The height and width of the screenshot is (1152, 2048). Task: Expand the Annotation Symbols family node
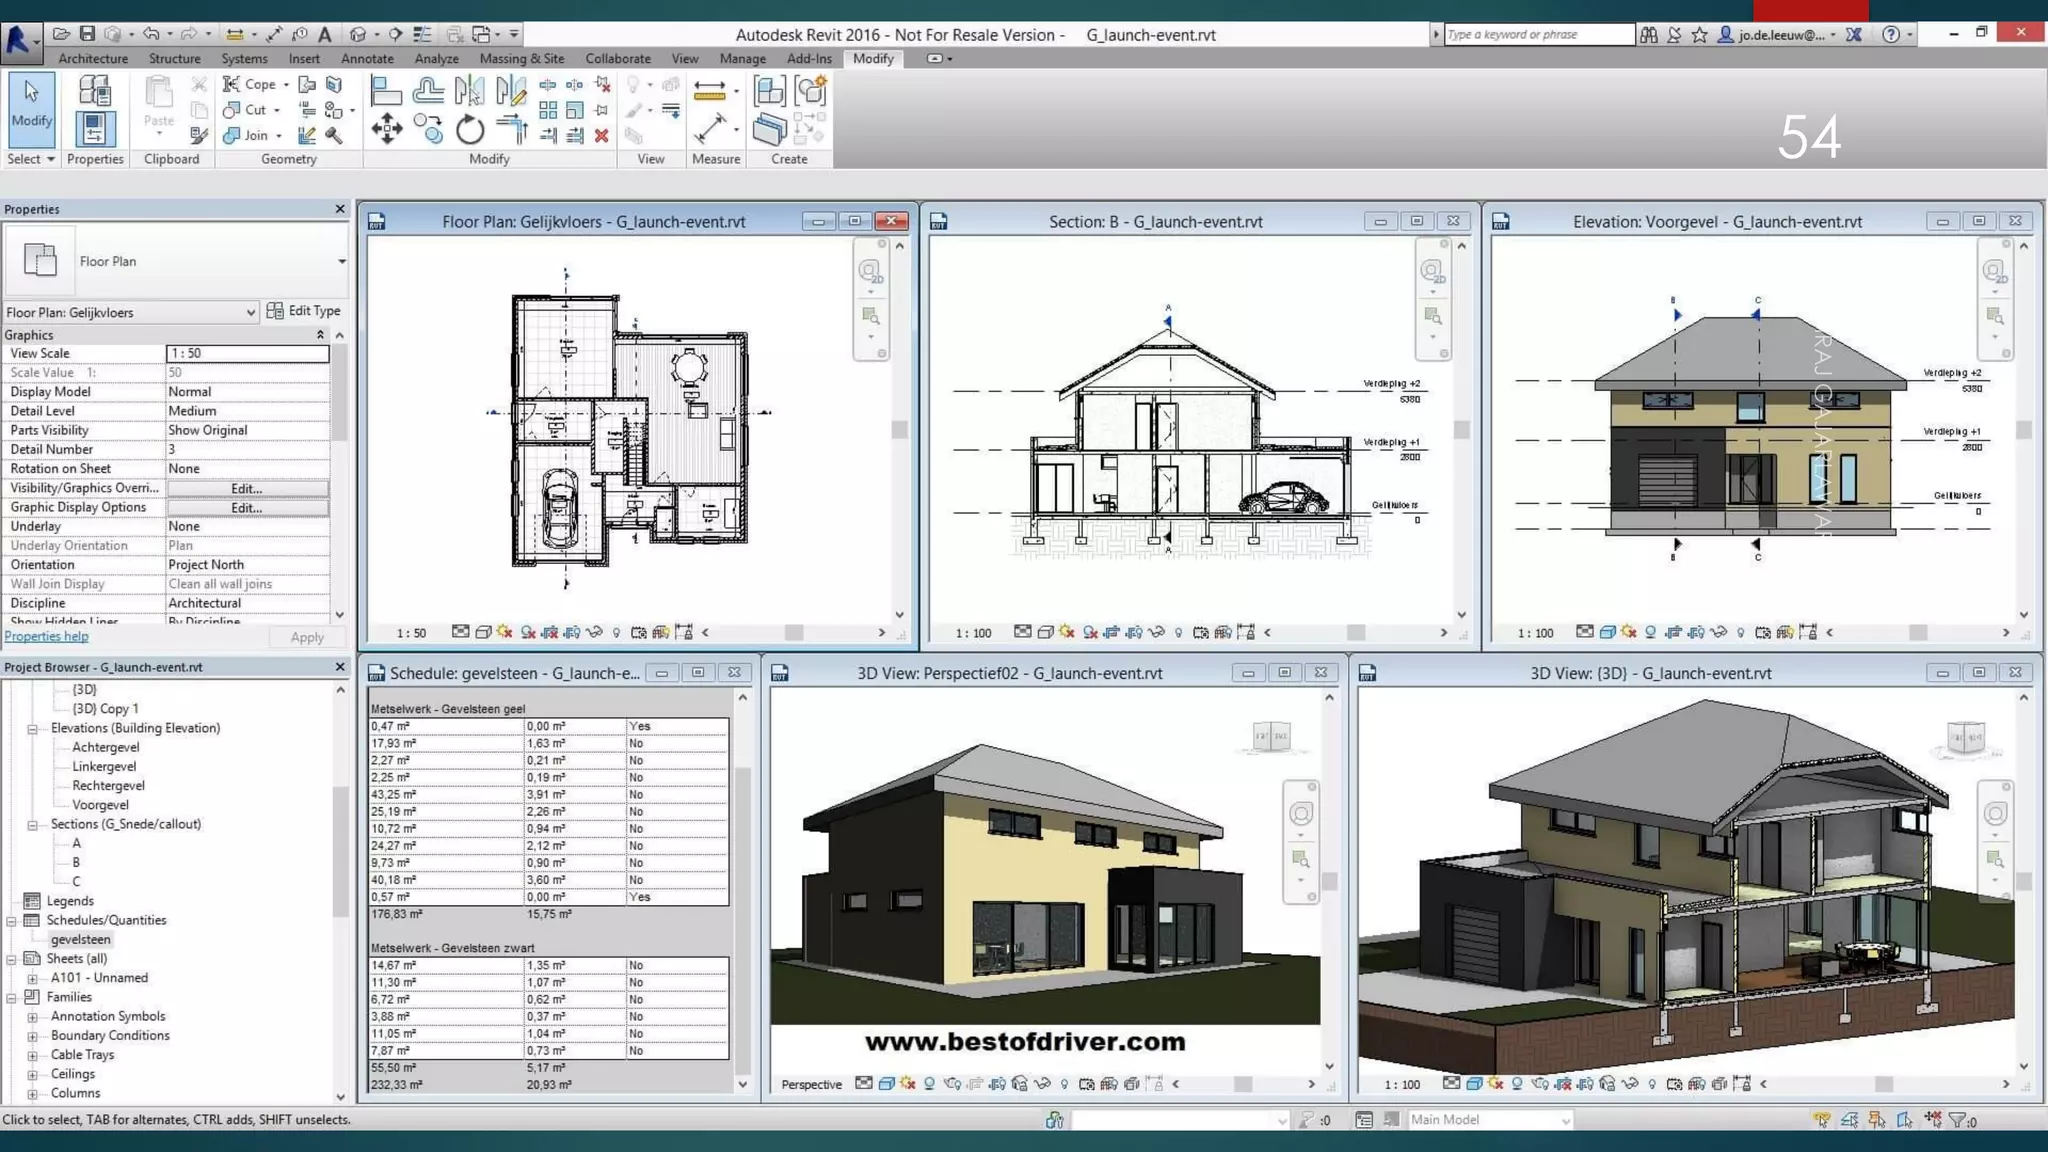(32, 1017)
